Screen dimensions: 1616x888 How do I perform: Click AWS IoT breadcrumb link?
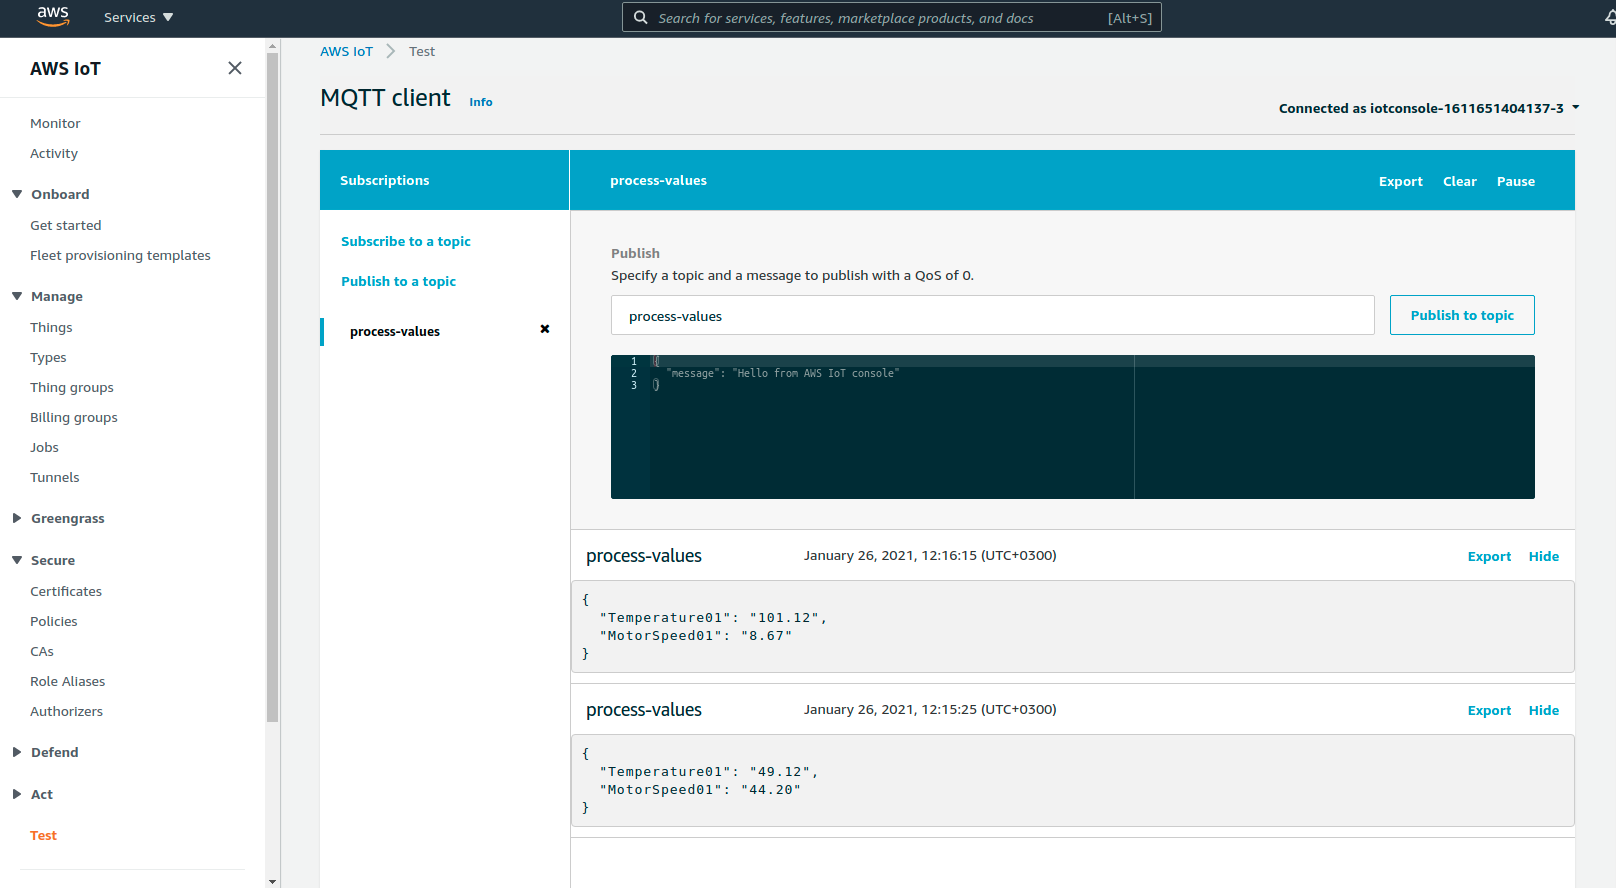click(346, 51)
